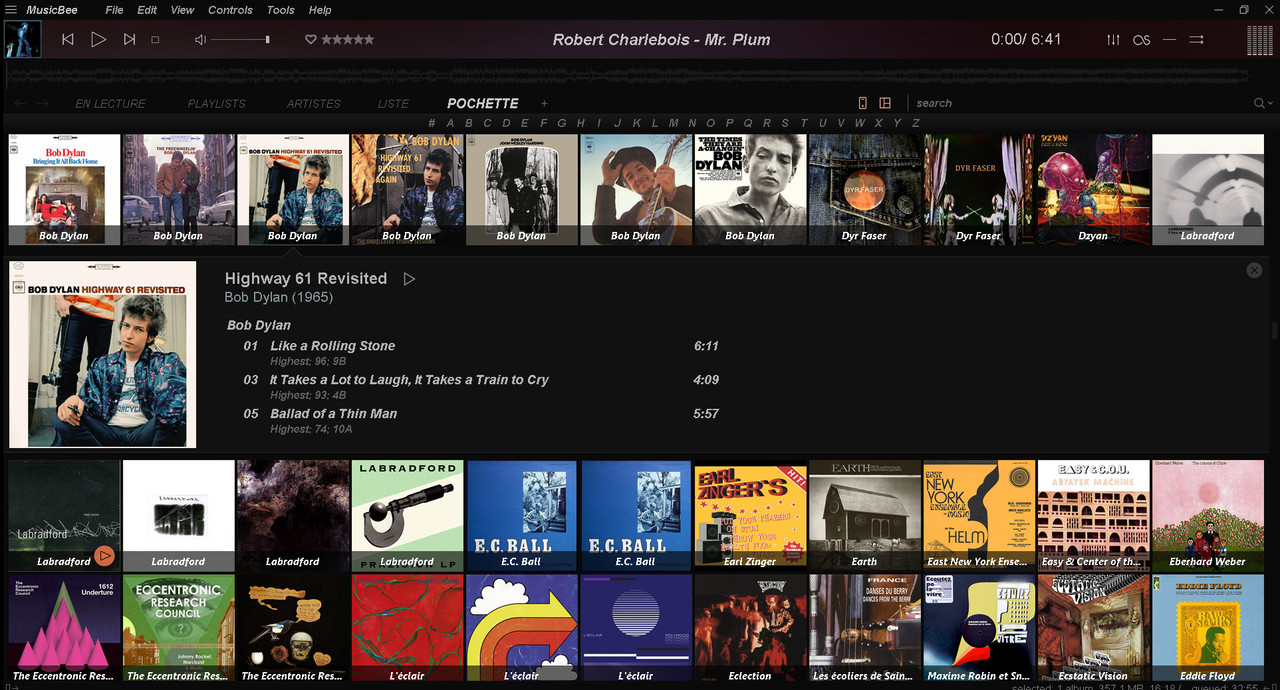Close the album detail panel
The image size is (1280, 690).
[1254, 270]
